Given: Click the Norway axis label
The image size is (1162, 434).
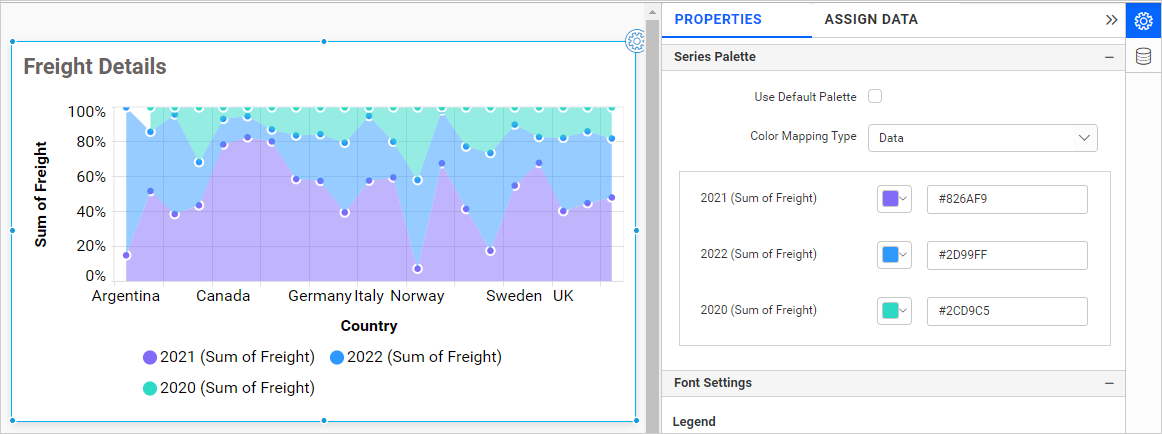Looking at the screenshot, I should (417, 296).
